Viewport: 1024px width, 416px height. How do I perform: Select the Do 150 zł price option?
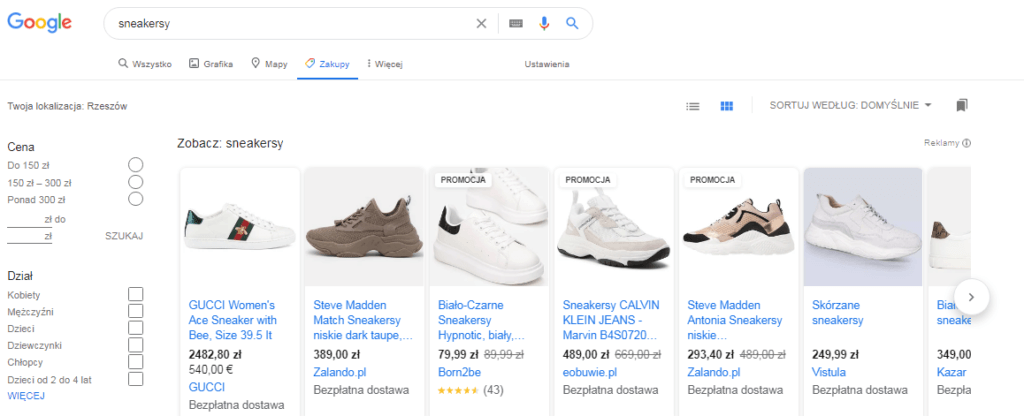(x=135, y=164)
